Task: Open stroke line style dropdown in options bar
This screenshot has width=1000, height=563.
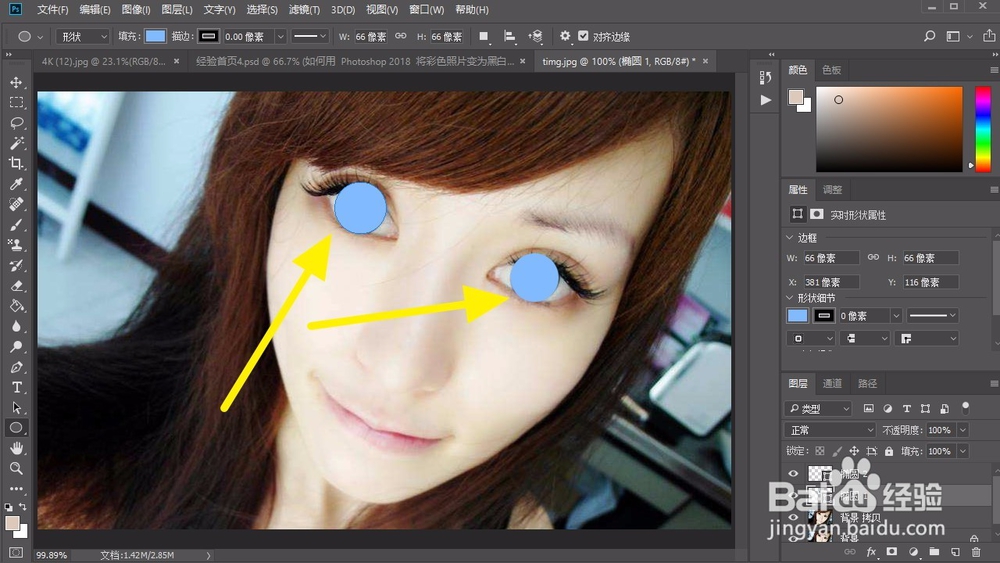Action: tap(310, 36)
